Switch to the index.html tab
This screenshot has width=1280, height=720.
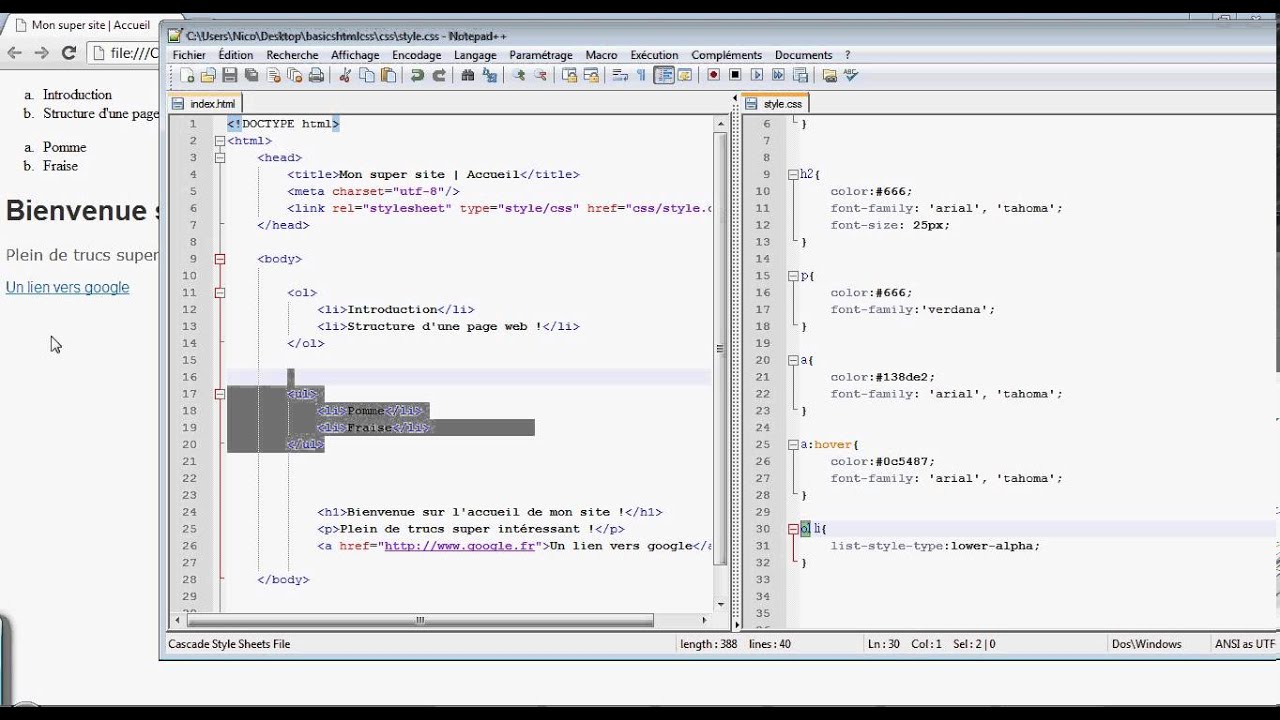click(205, 104)
